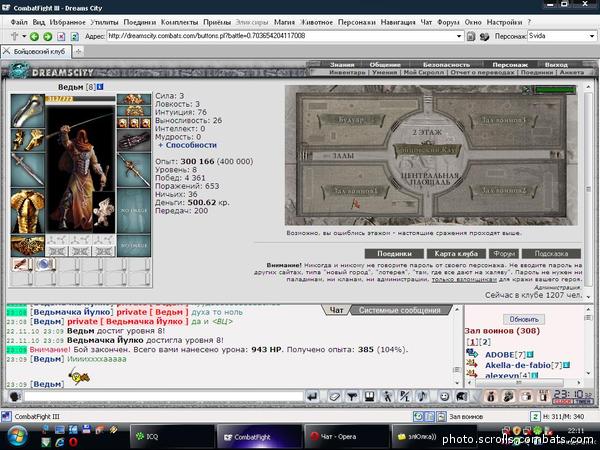The width and height of the screenshot is (600, 450).
Task: Click the character health bar
Action: pyautogui.click(x=80, y=99)
